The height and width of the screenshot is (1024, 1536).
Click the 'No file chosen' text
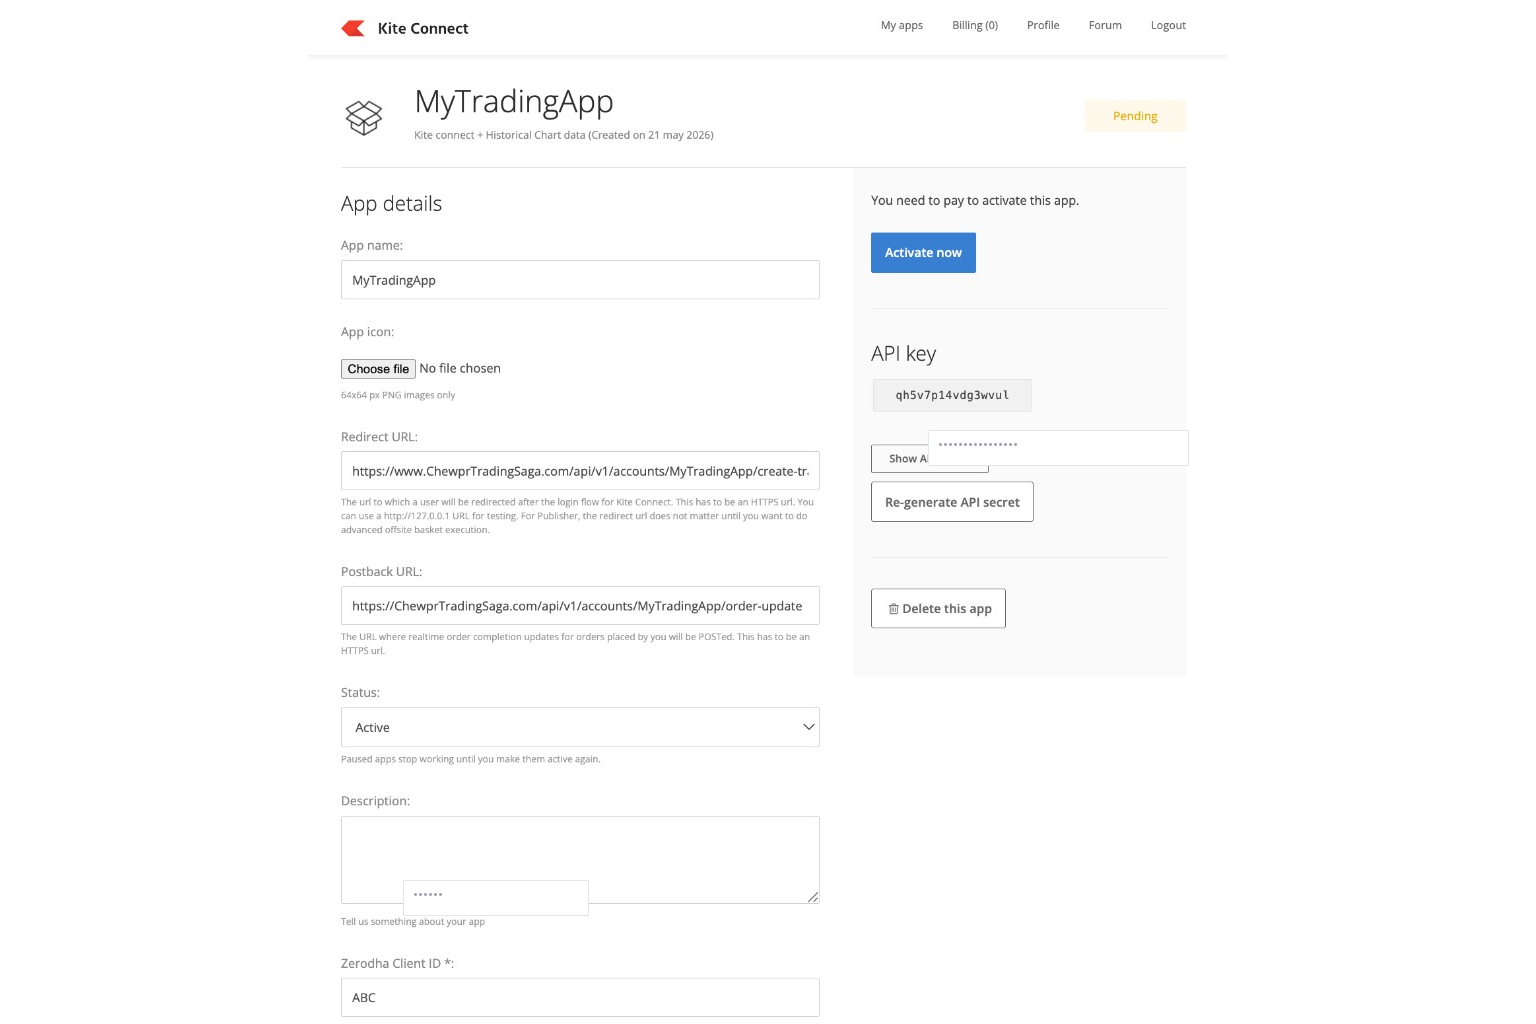[460, 369]
